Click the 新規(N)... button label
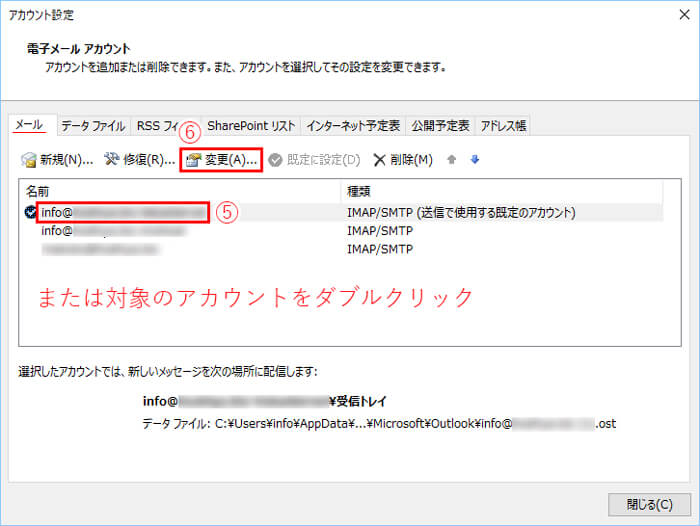The height and width of the screenshot is (526, 700). [67, 160]
